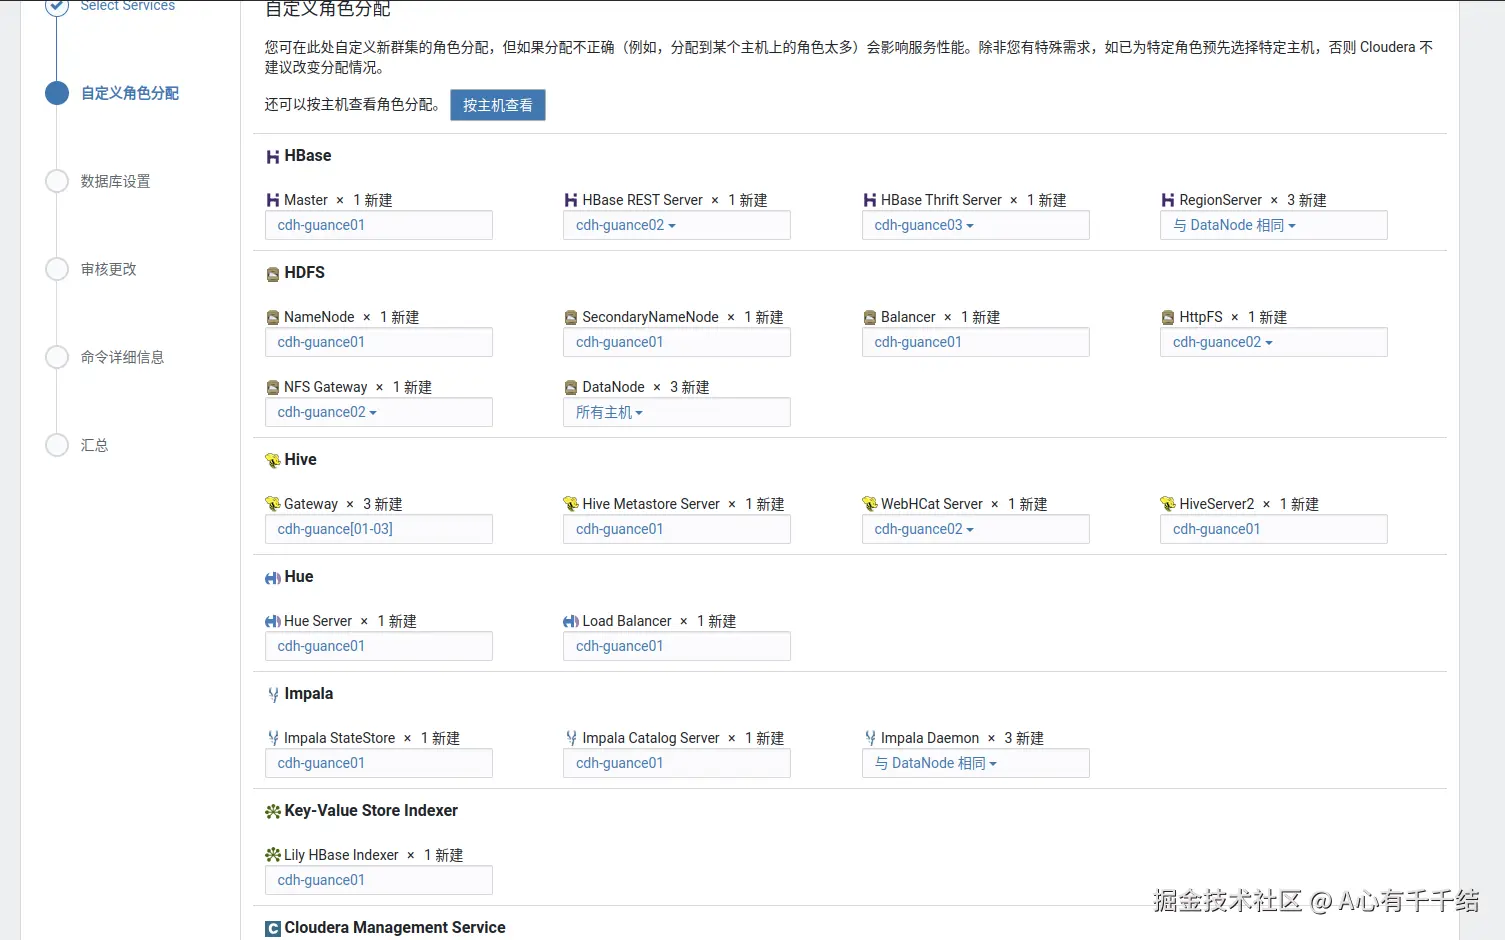Viewport: 1505px width, 940px height.
Task: Click the DataNode role icon
Action: (571, 388)
